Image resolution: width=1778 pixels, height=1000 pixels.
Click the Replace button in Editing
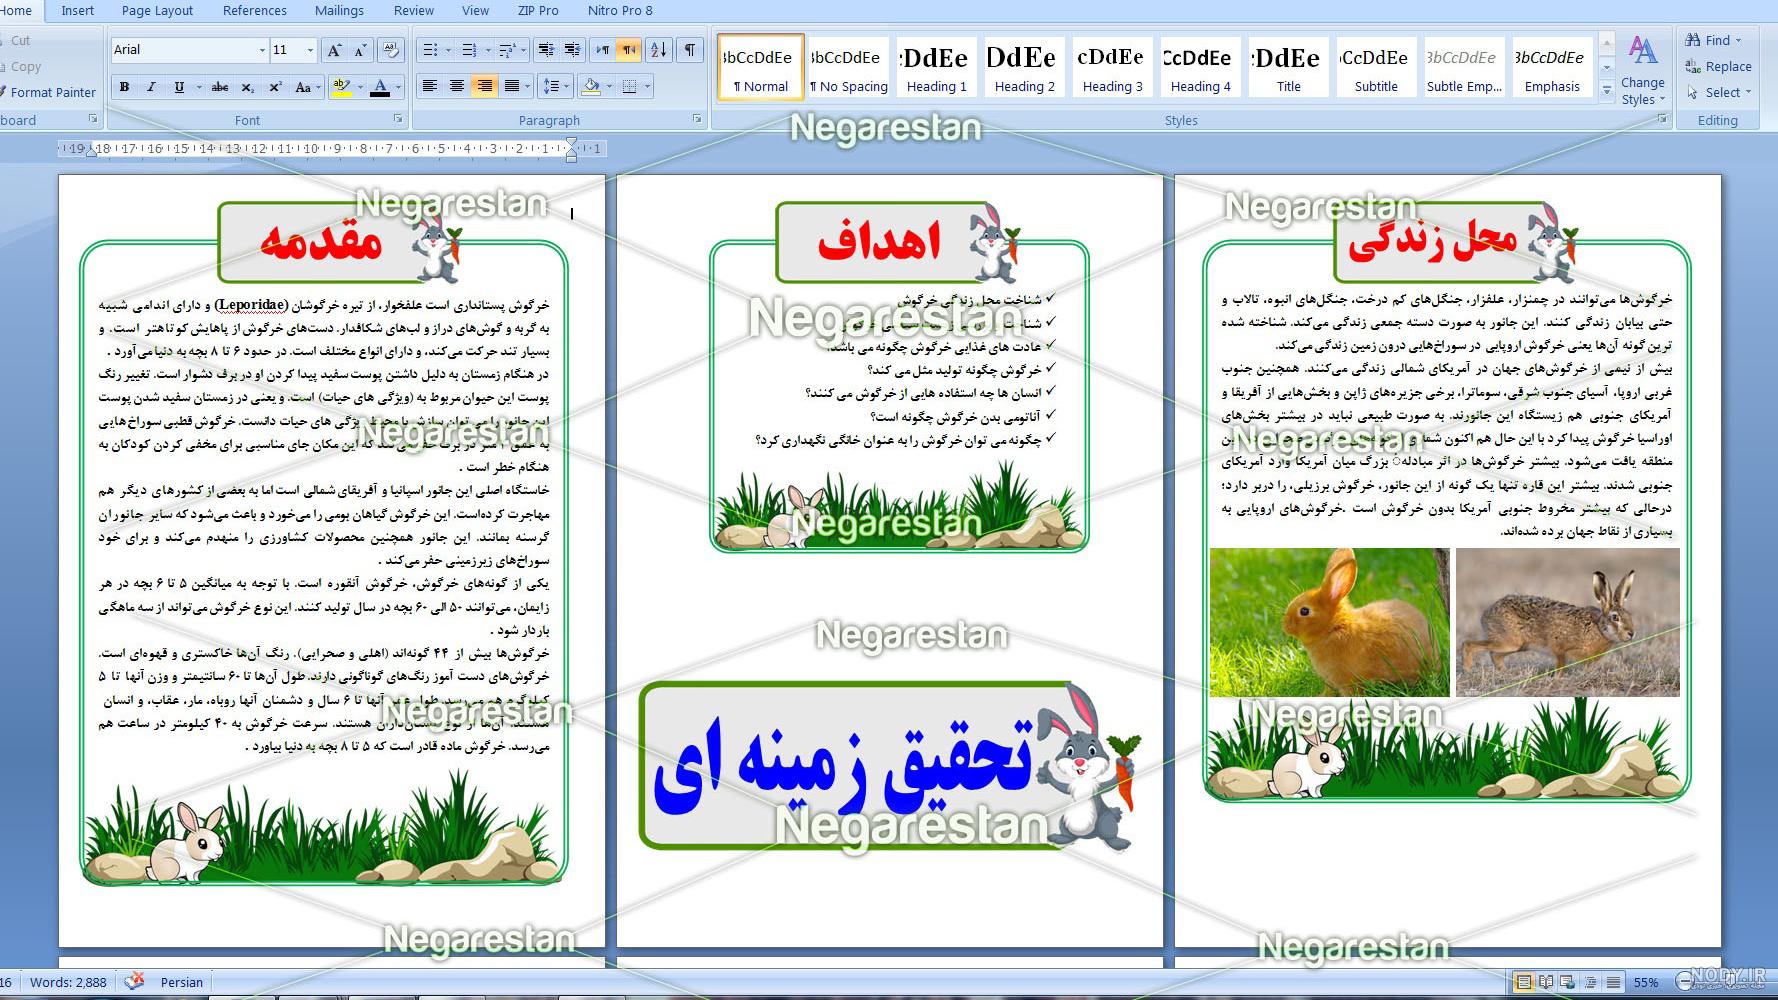click(x=1718, y=66)
